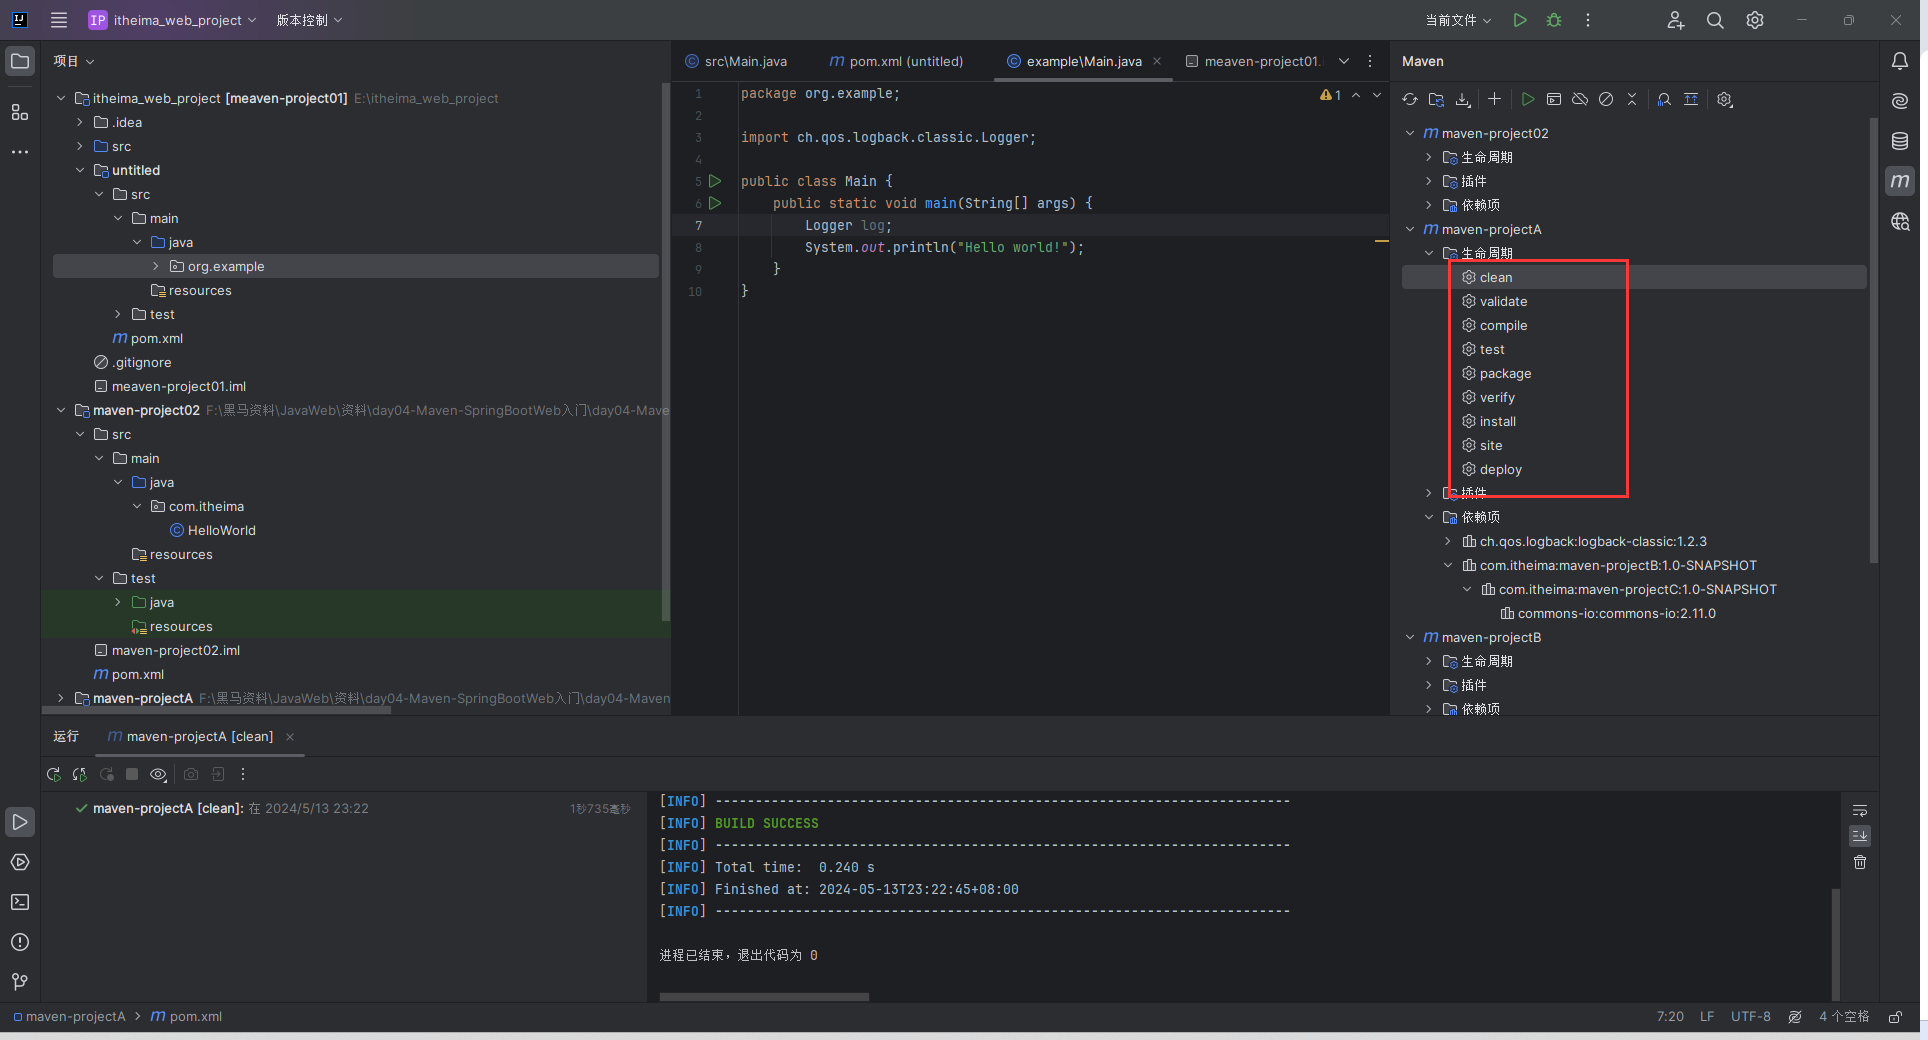Collapse maven-project02 node in Maven panel
The height and width of the screenshot is (1040, 1928).
point(1410,133)
